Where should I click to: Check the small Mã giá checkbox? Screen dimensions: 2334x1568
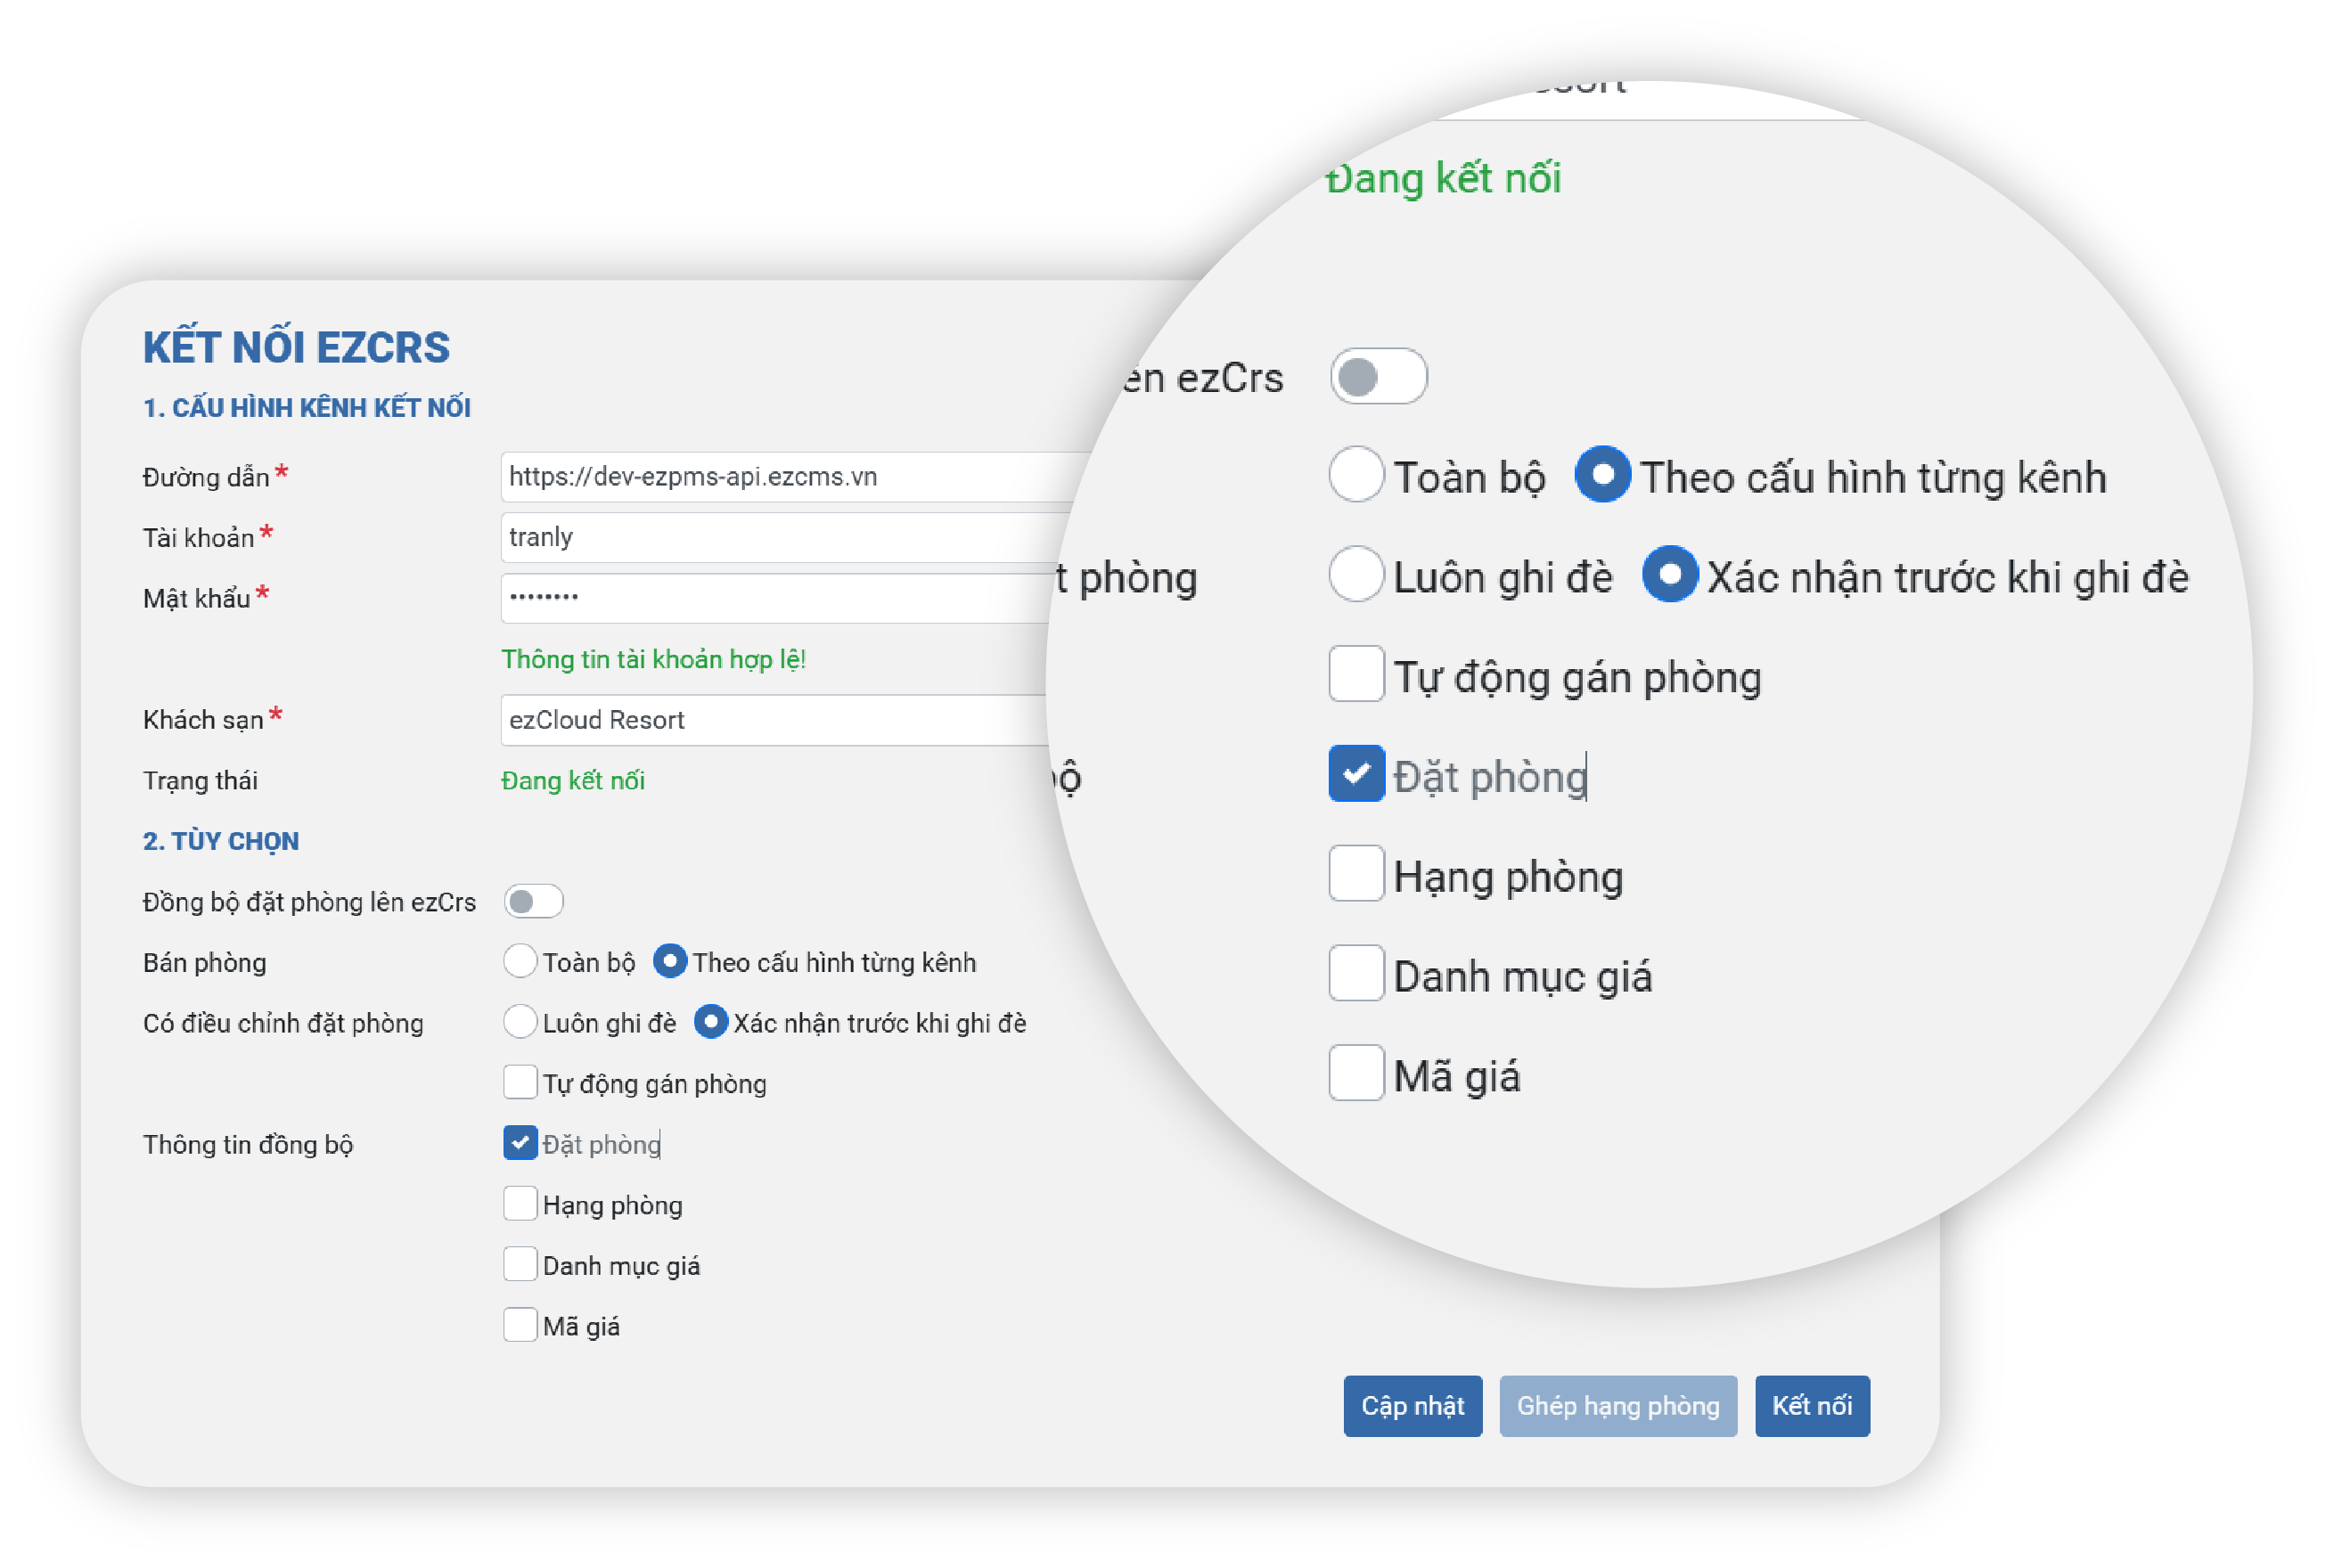pos(520,1325)
